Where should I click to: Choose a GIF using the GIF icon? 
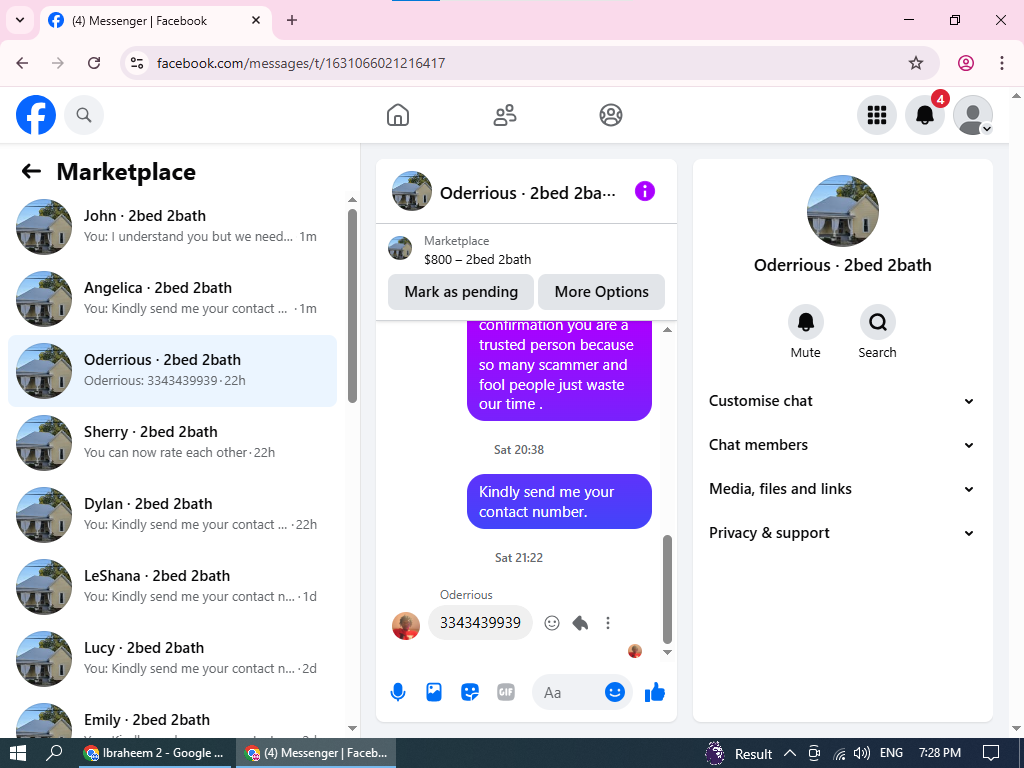coord(505,692)
